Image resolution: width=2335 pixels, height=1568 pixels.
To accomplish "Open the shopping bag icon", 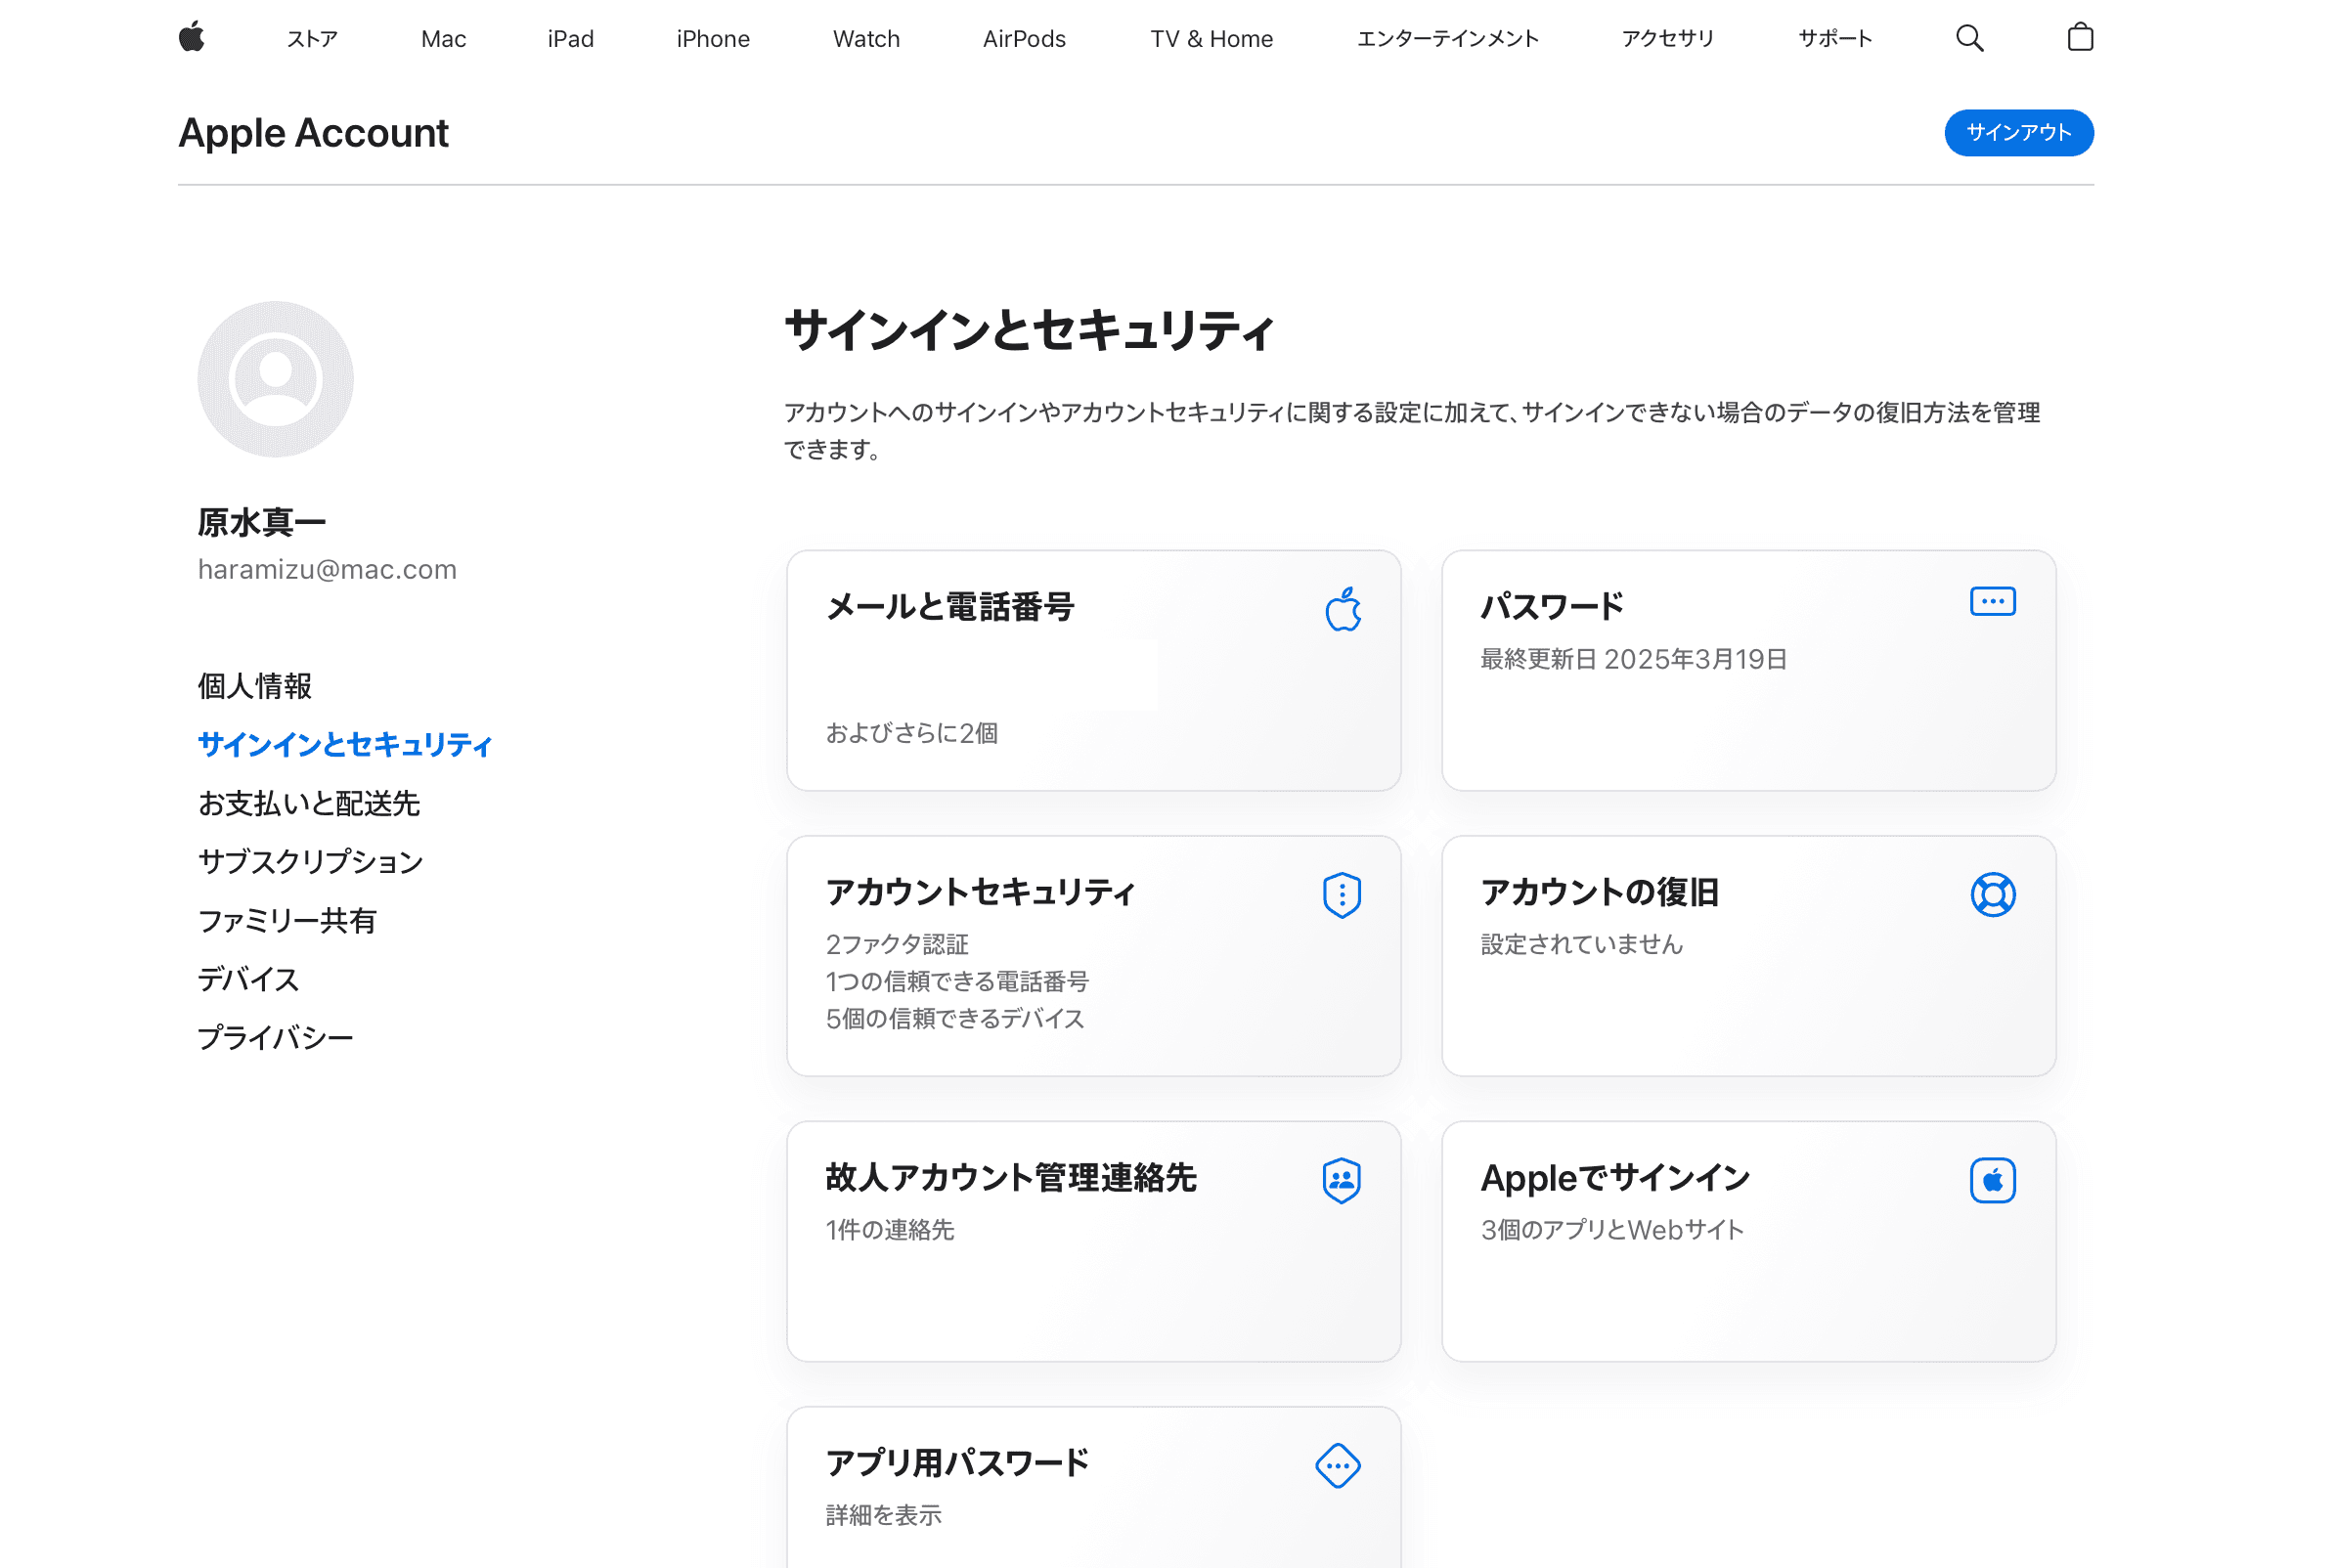I will (2079, 38).
